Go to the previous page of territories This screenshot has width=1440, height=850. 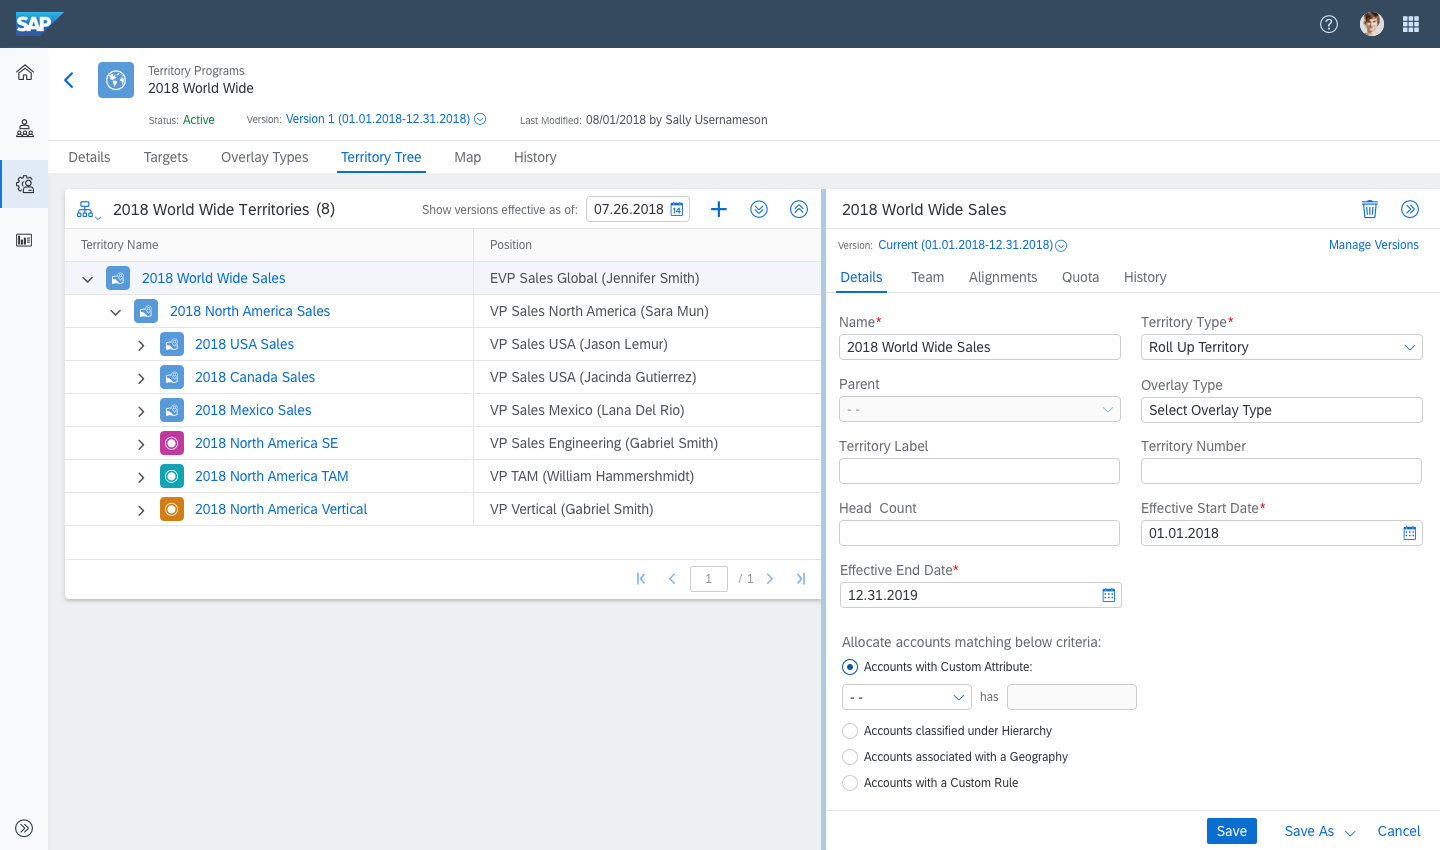coord(672,579)
